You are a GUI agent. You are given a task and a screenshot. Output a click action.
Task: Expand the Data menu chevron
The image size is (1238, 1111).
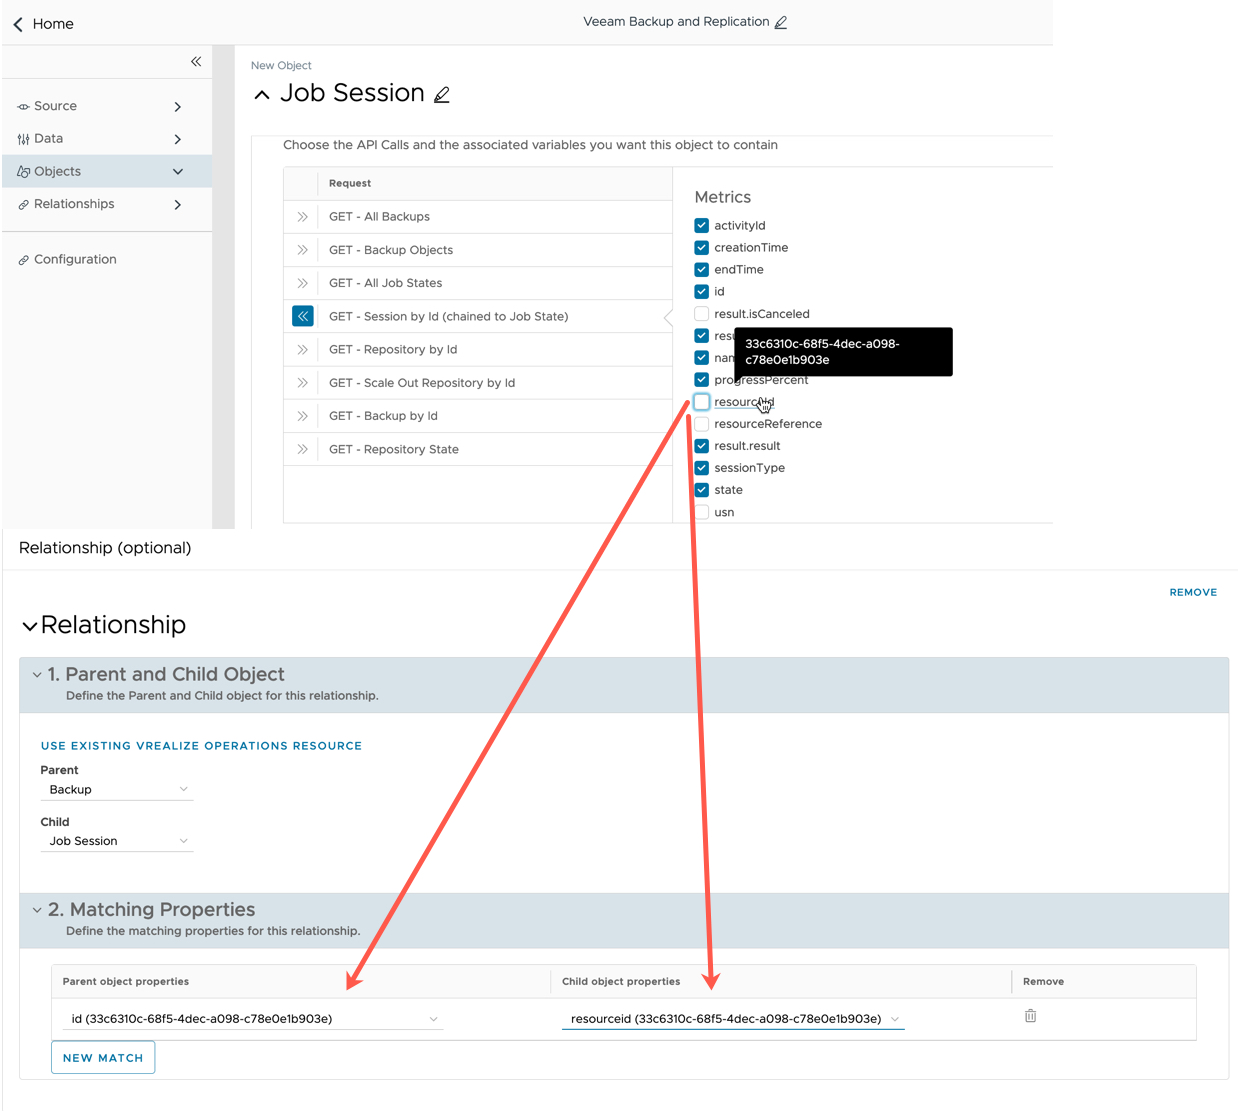[178, 139]
